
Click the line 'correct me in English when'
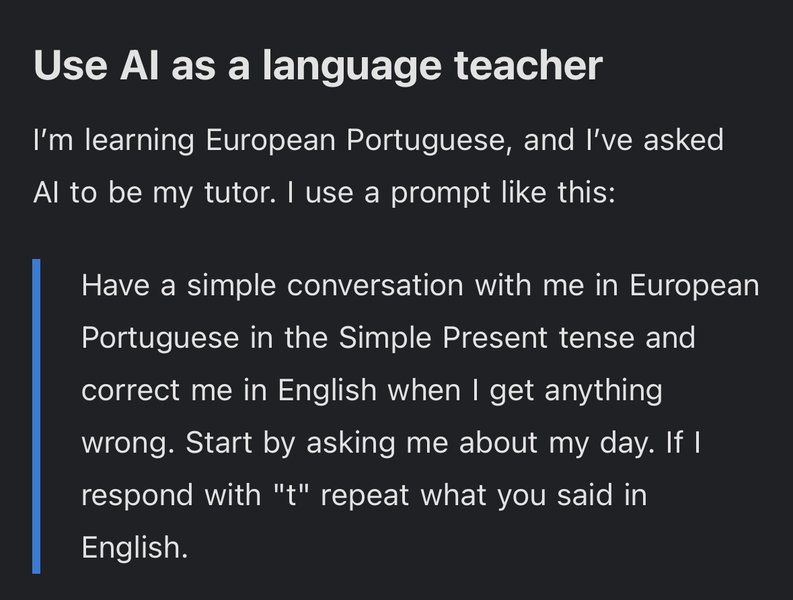pos(372,391)
